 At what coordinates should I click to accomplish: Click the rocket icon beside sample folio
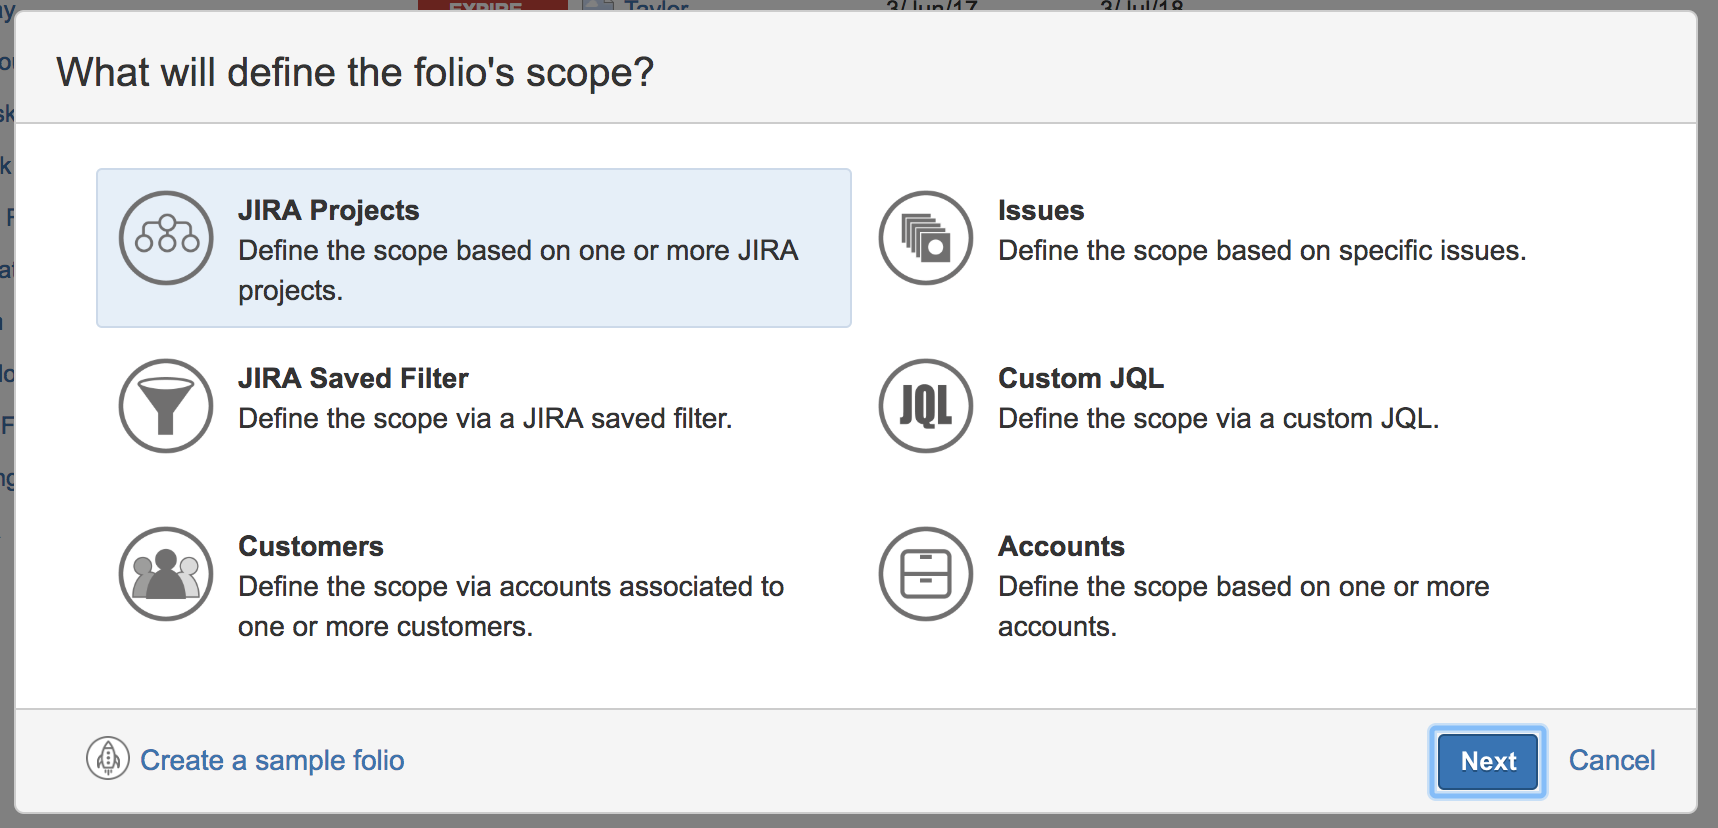108,758
